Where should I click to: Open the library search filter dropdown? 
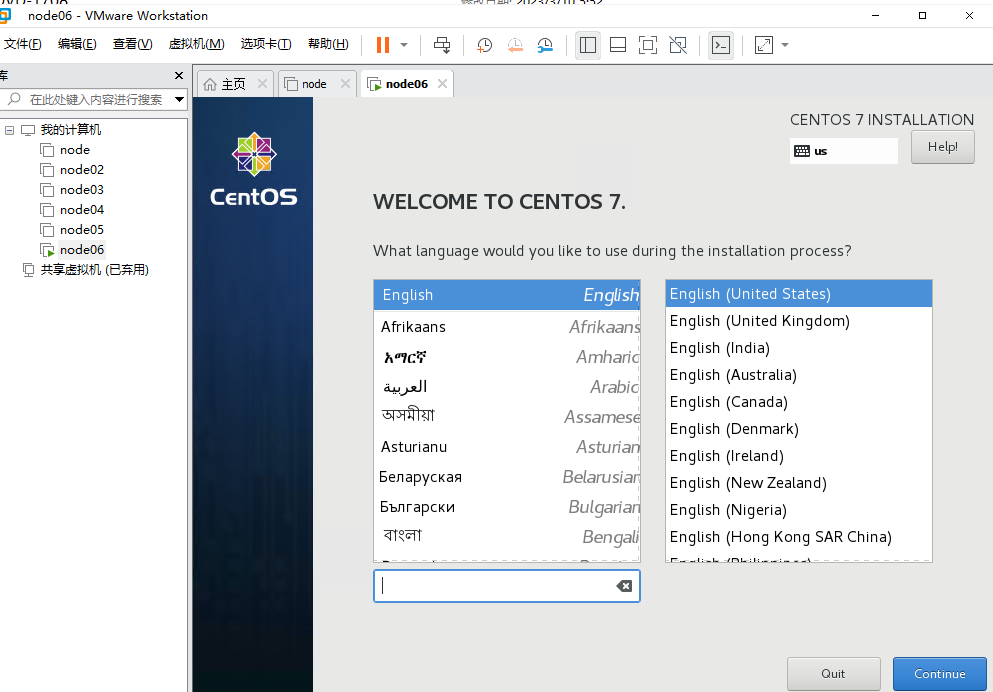point(179,99)
